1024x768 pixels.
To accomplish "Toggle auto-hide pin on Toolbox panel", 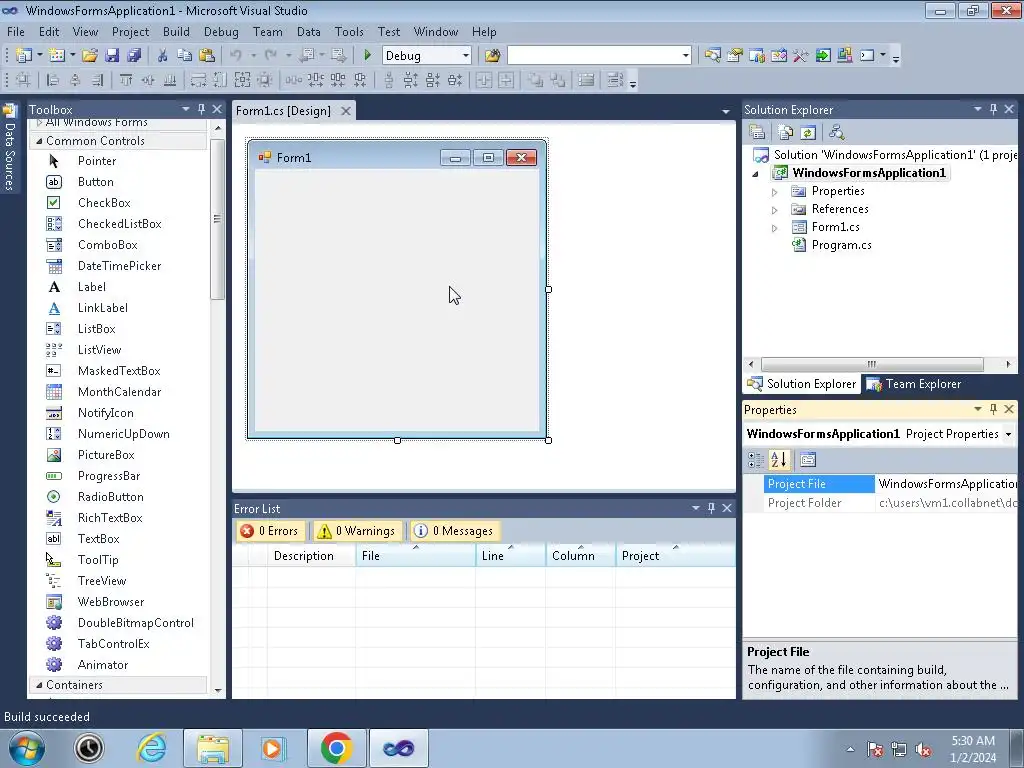I will [201, 109].
